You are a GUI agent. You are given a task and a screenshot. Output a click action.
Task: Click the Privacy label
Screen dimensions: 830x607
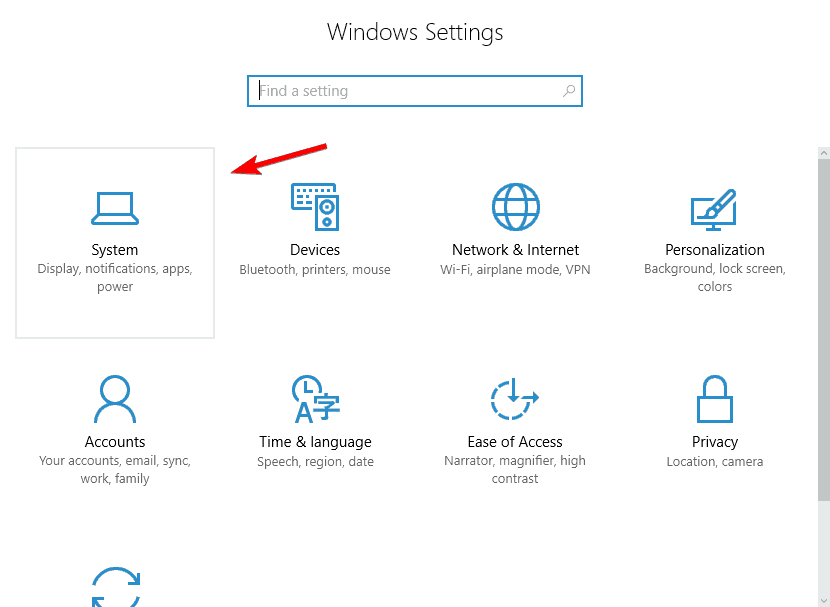click(x=715, y=442)
